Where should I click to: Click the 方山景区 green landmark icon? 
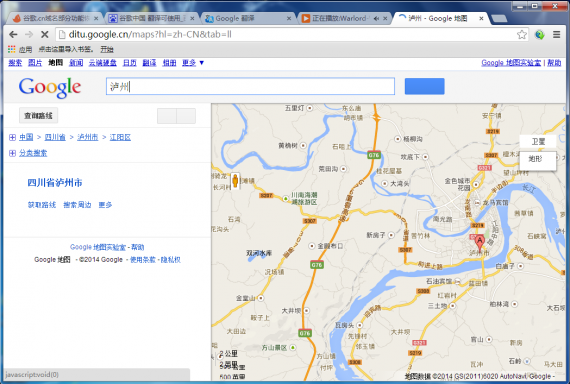click(x=293, y=348)
